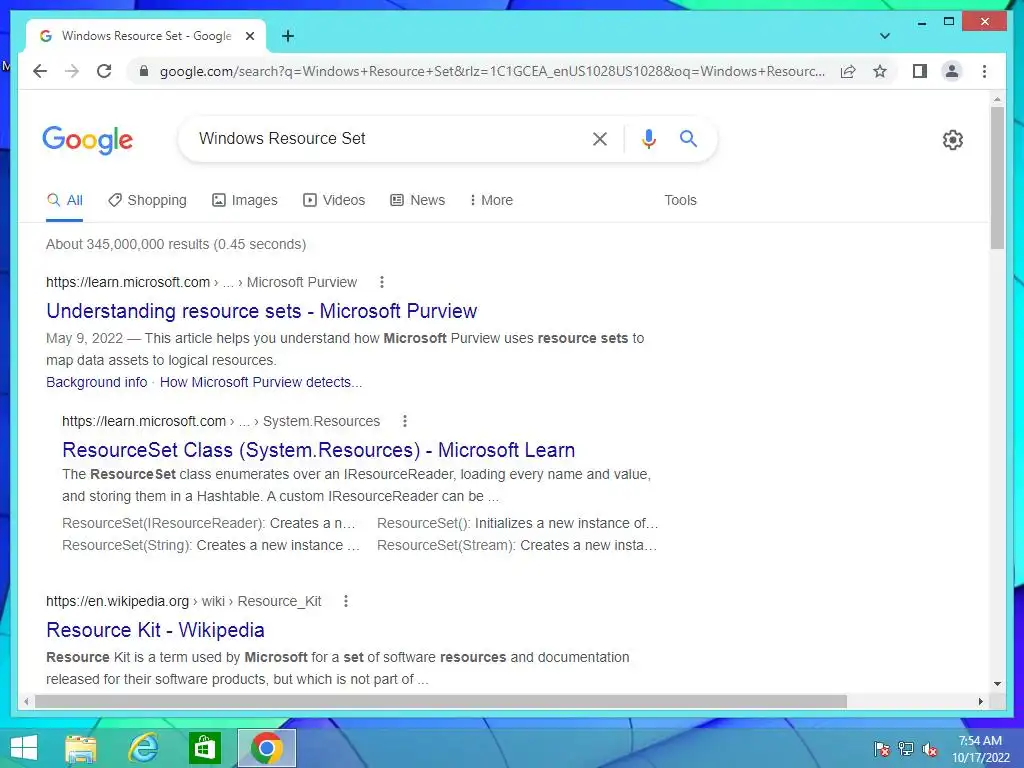Switch to Shopping results
1024x768 pixels.
click(148, 200)
